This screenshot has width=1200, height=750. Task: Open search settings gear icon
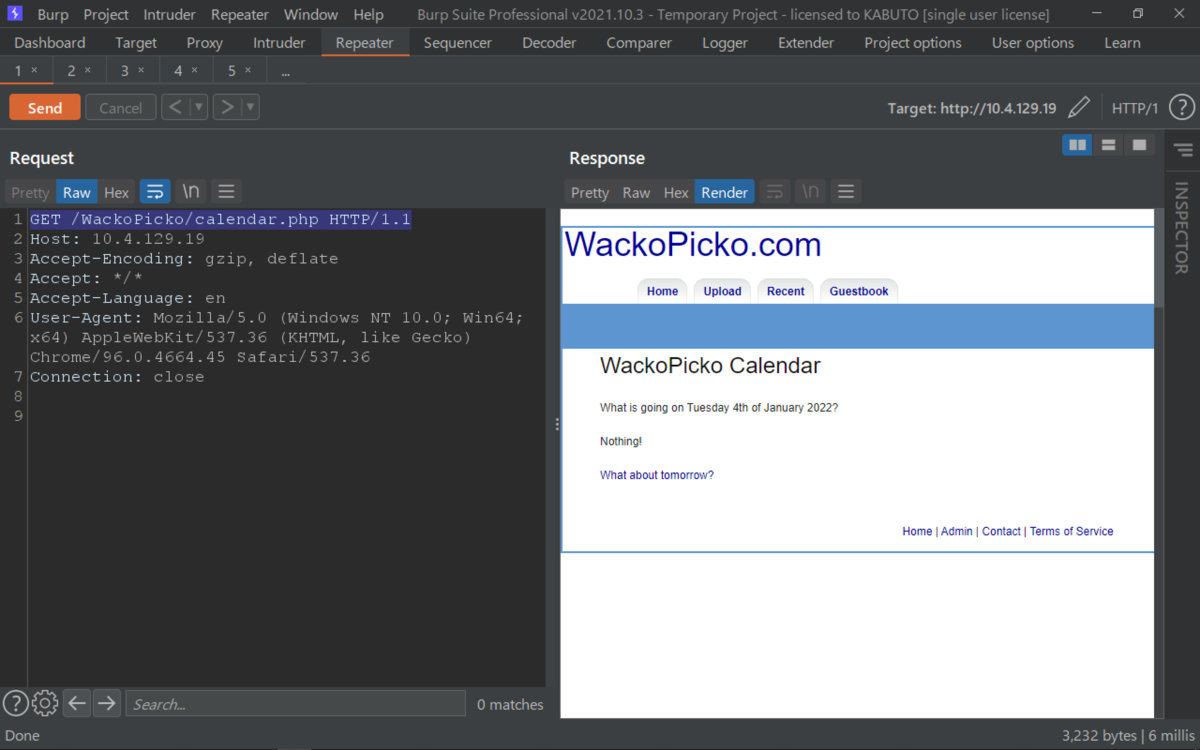pyautogui.click(x=45, y=704)
